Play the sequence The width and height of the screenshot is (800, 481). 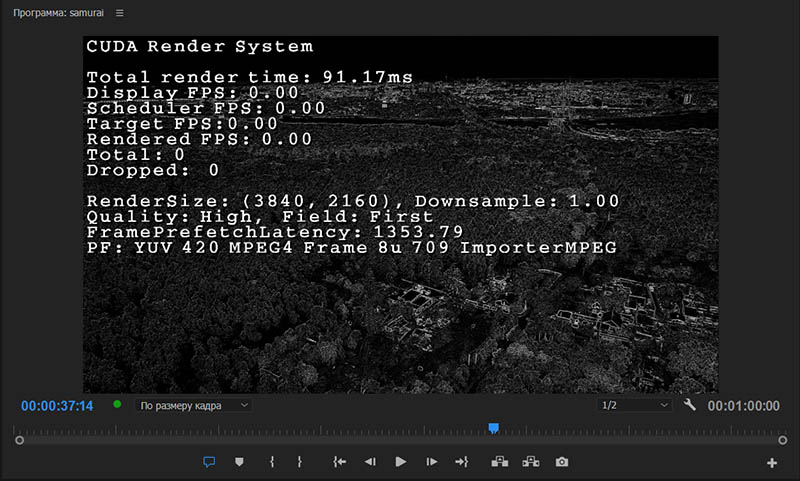401,462
